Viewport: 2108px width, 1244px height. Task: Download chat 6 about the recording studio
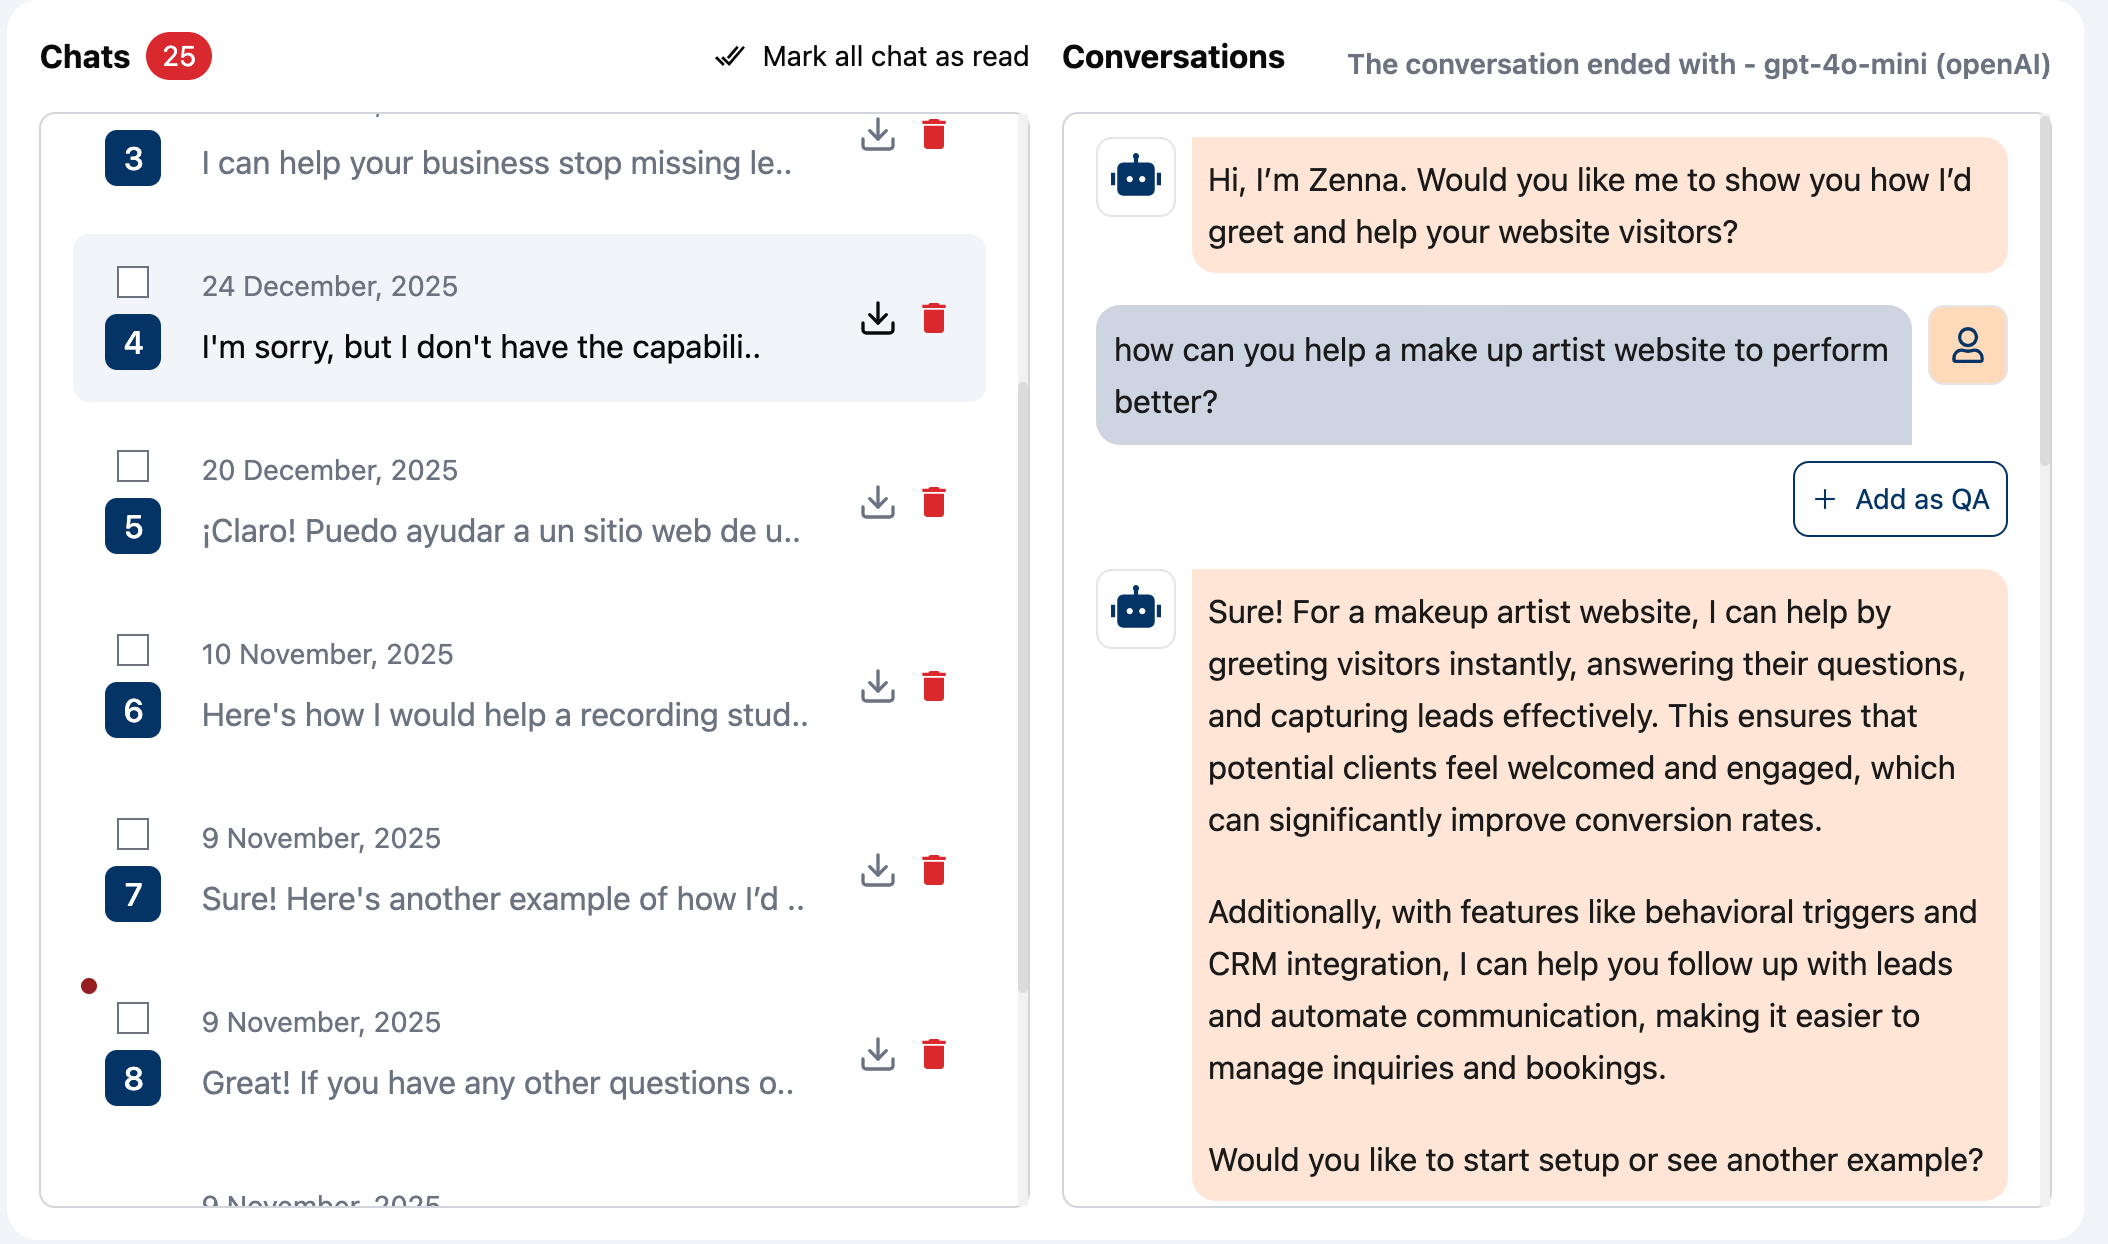877,687
